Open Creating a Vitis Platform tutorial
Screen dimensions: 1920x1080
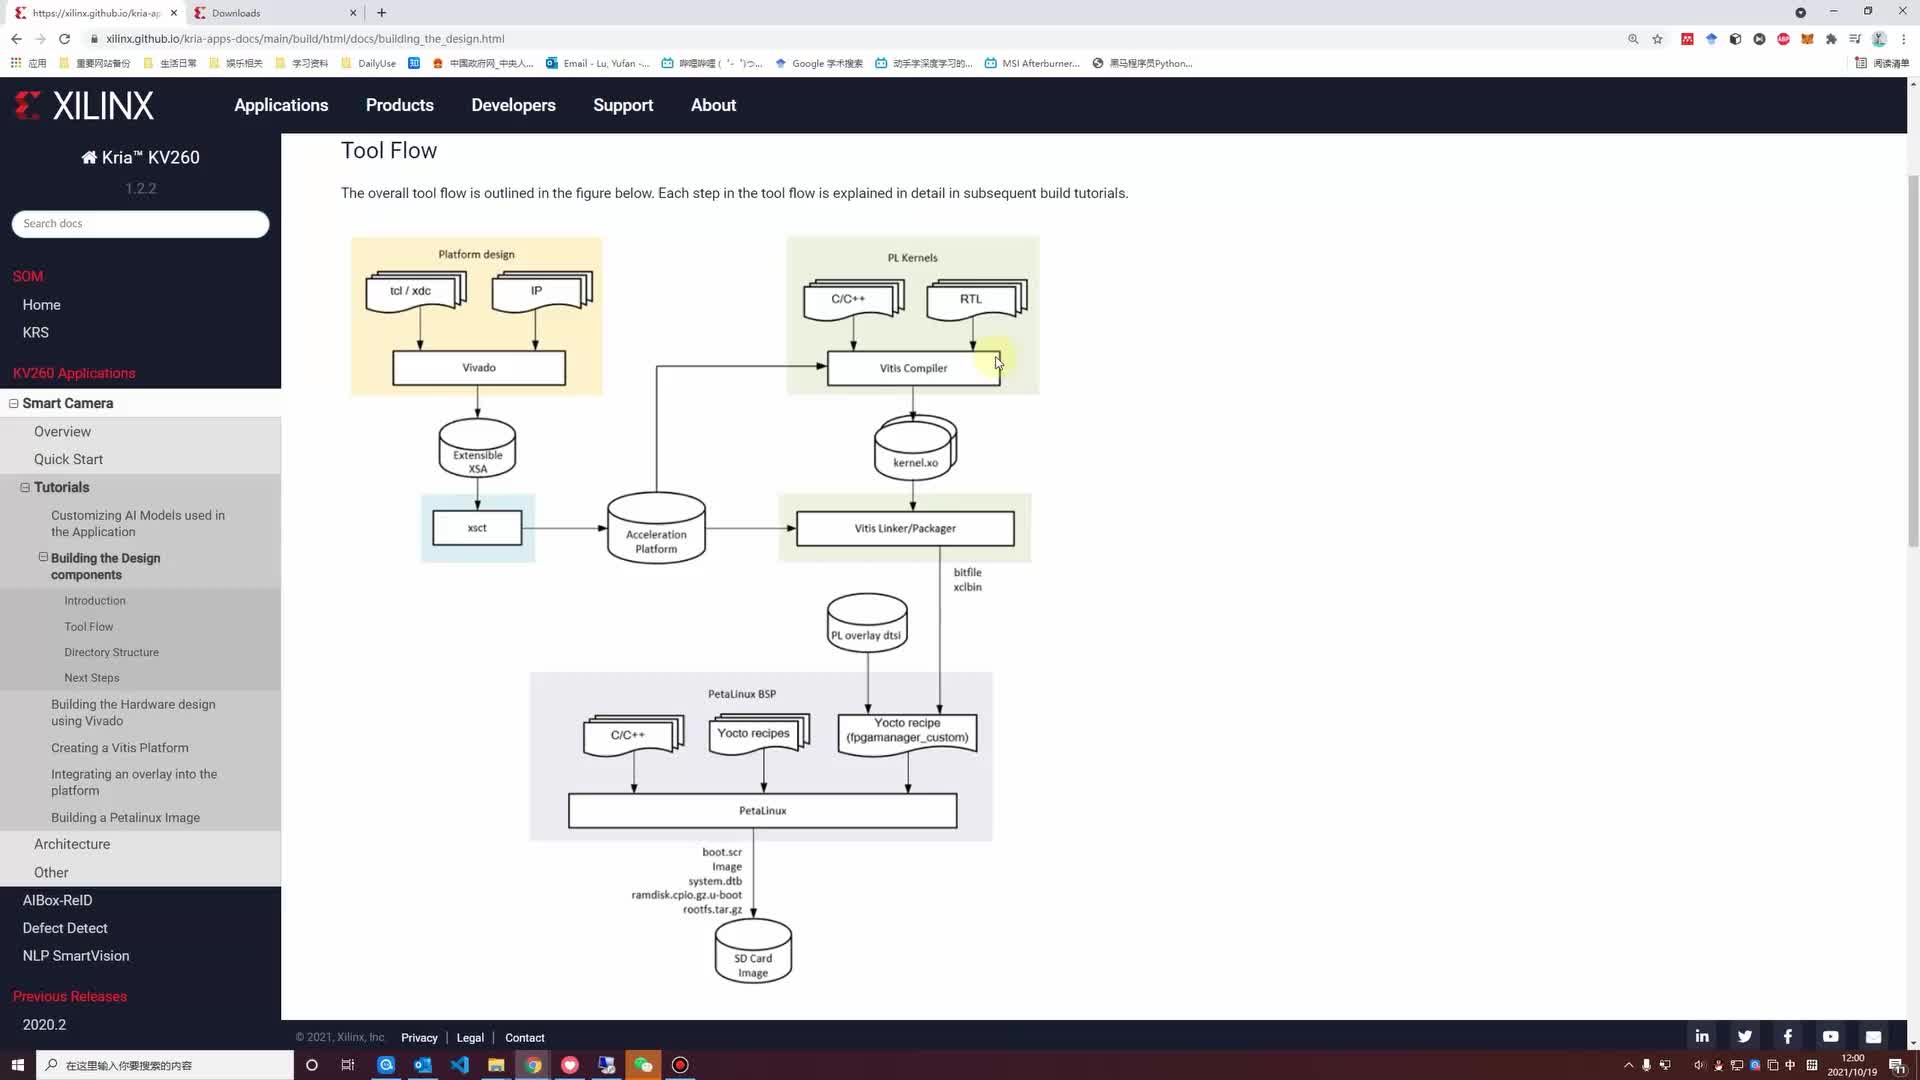[120, 748]
